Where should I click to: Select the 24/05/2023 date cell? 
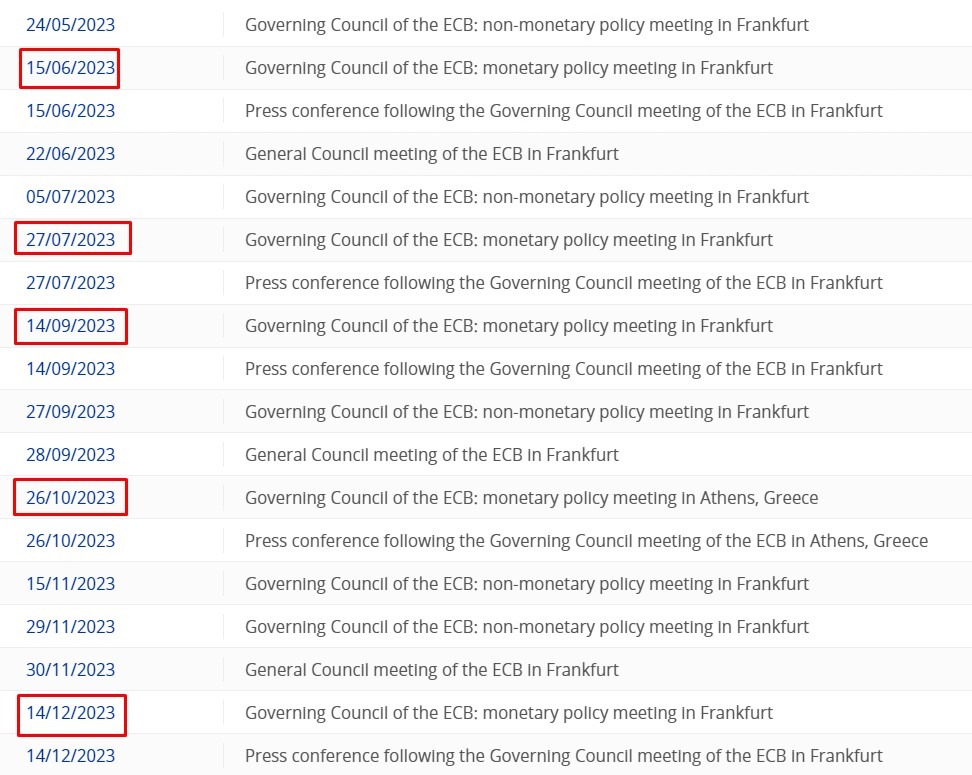click(70, 25)
